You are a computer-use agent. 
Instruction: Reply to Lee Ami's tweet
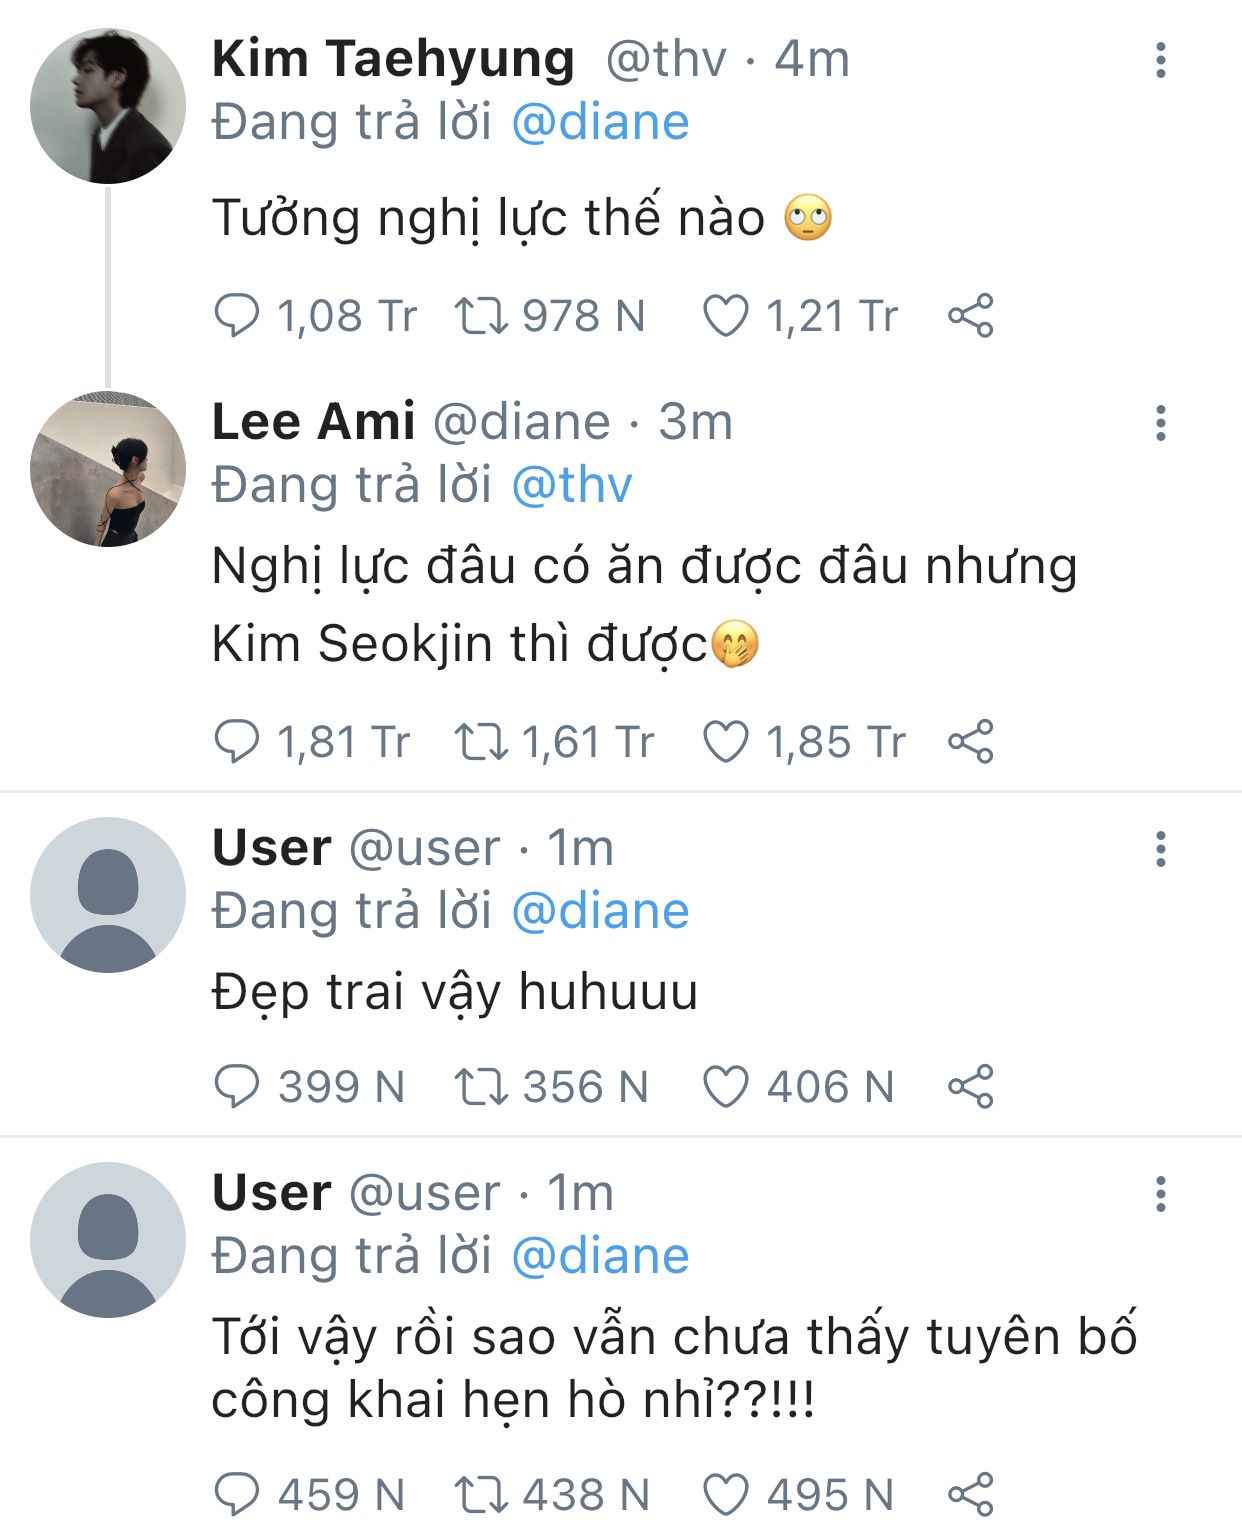click(237, 742)
